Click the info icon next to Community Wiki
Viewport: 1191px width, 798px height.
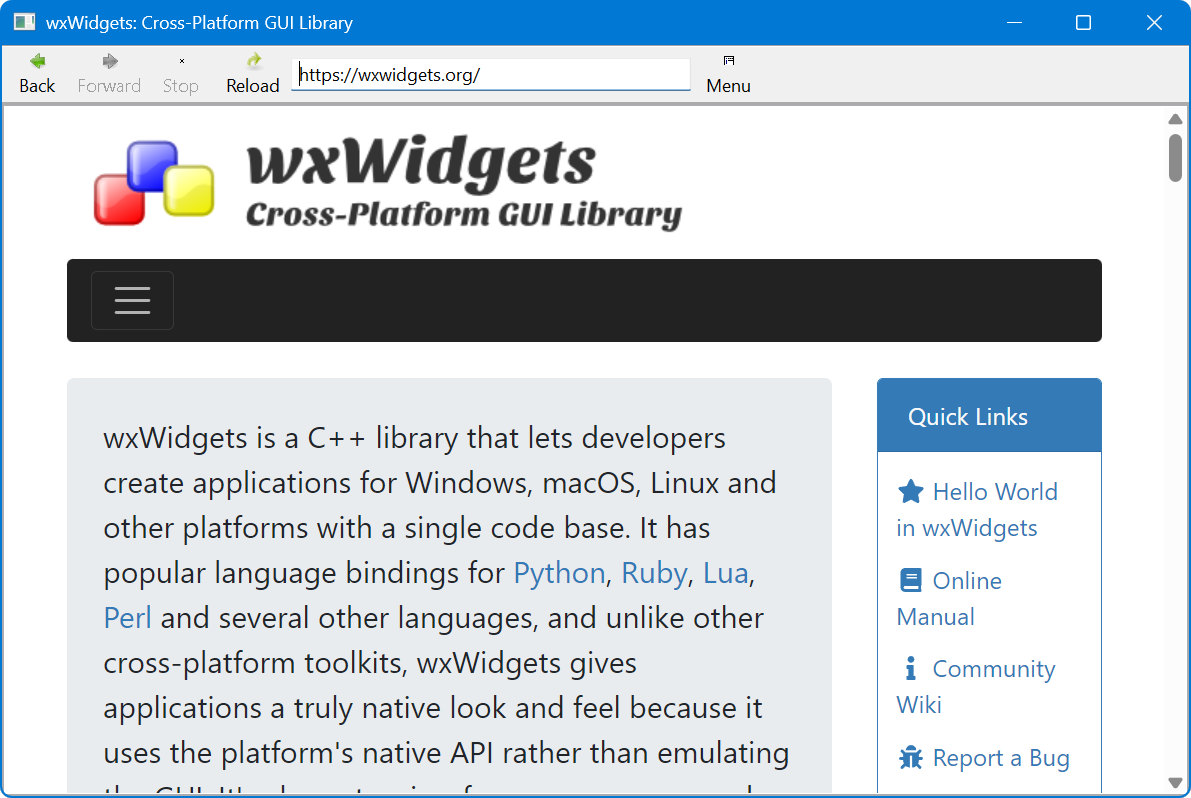point(911,668)
